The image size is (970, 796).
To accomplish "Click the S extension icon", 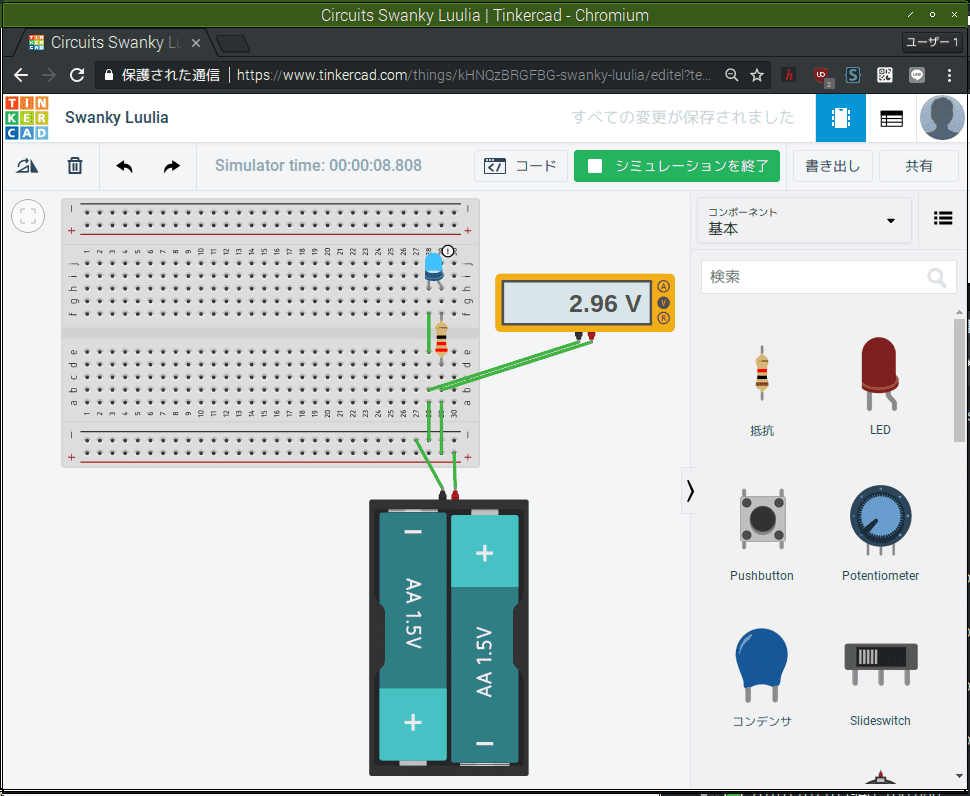I will click(x=853, y=75).
